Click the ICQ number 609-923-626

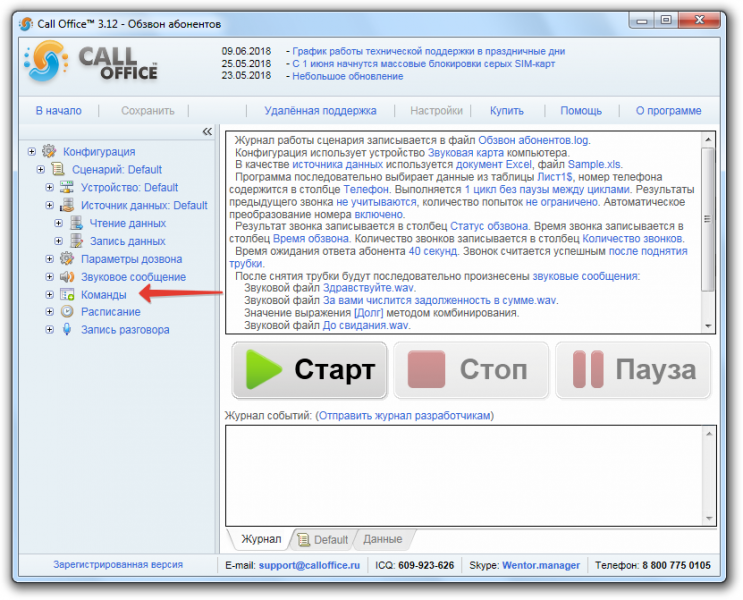click(426, 565)
